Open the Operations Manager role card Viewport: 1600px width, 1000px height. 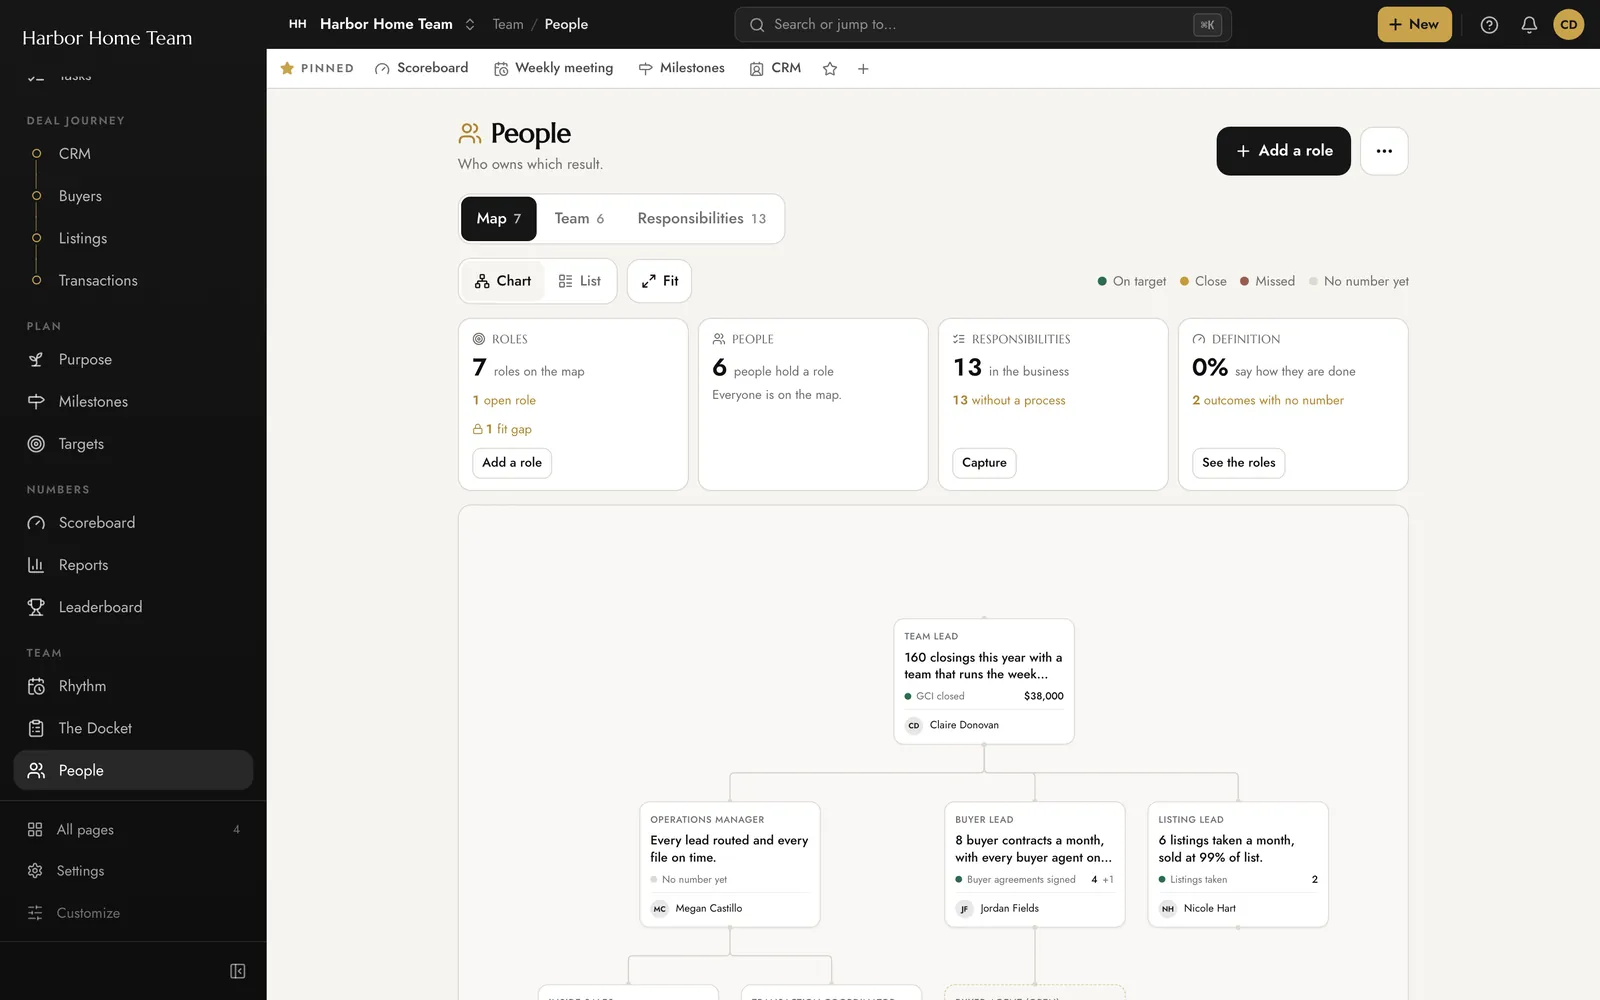730,864
